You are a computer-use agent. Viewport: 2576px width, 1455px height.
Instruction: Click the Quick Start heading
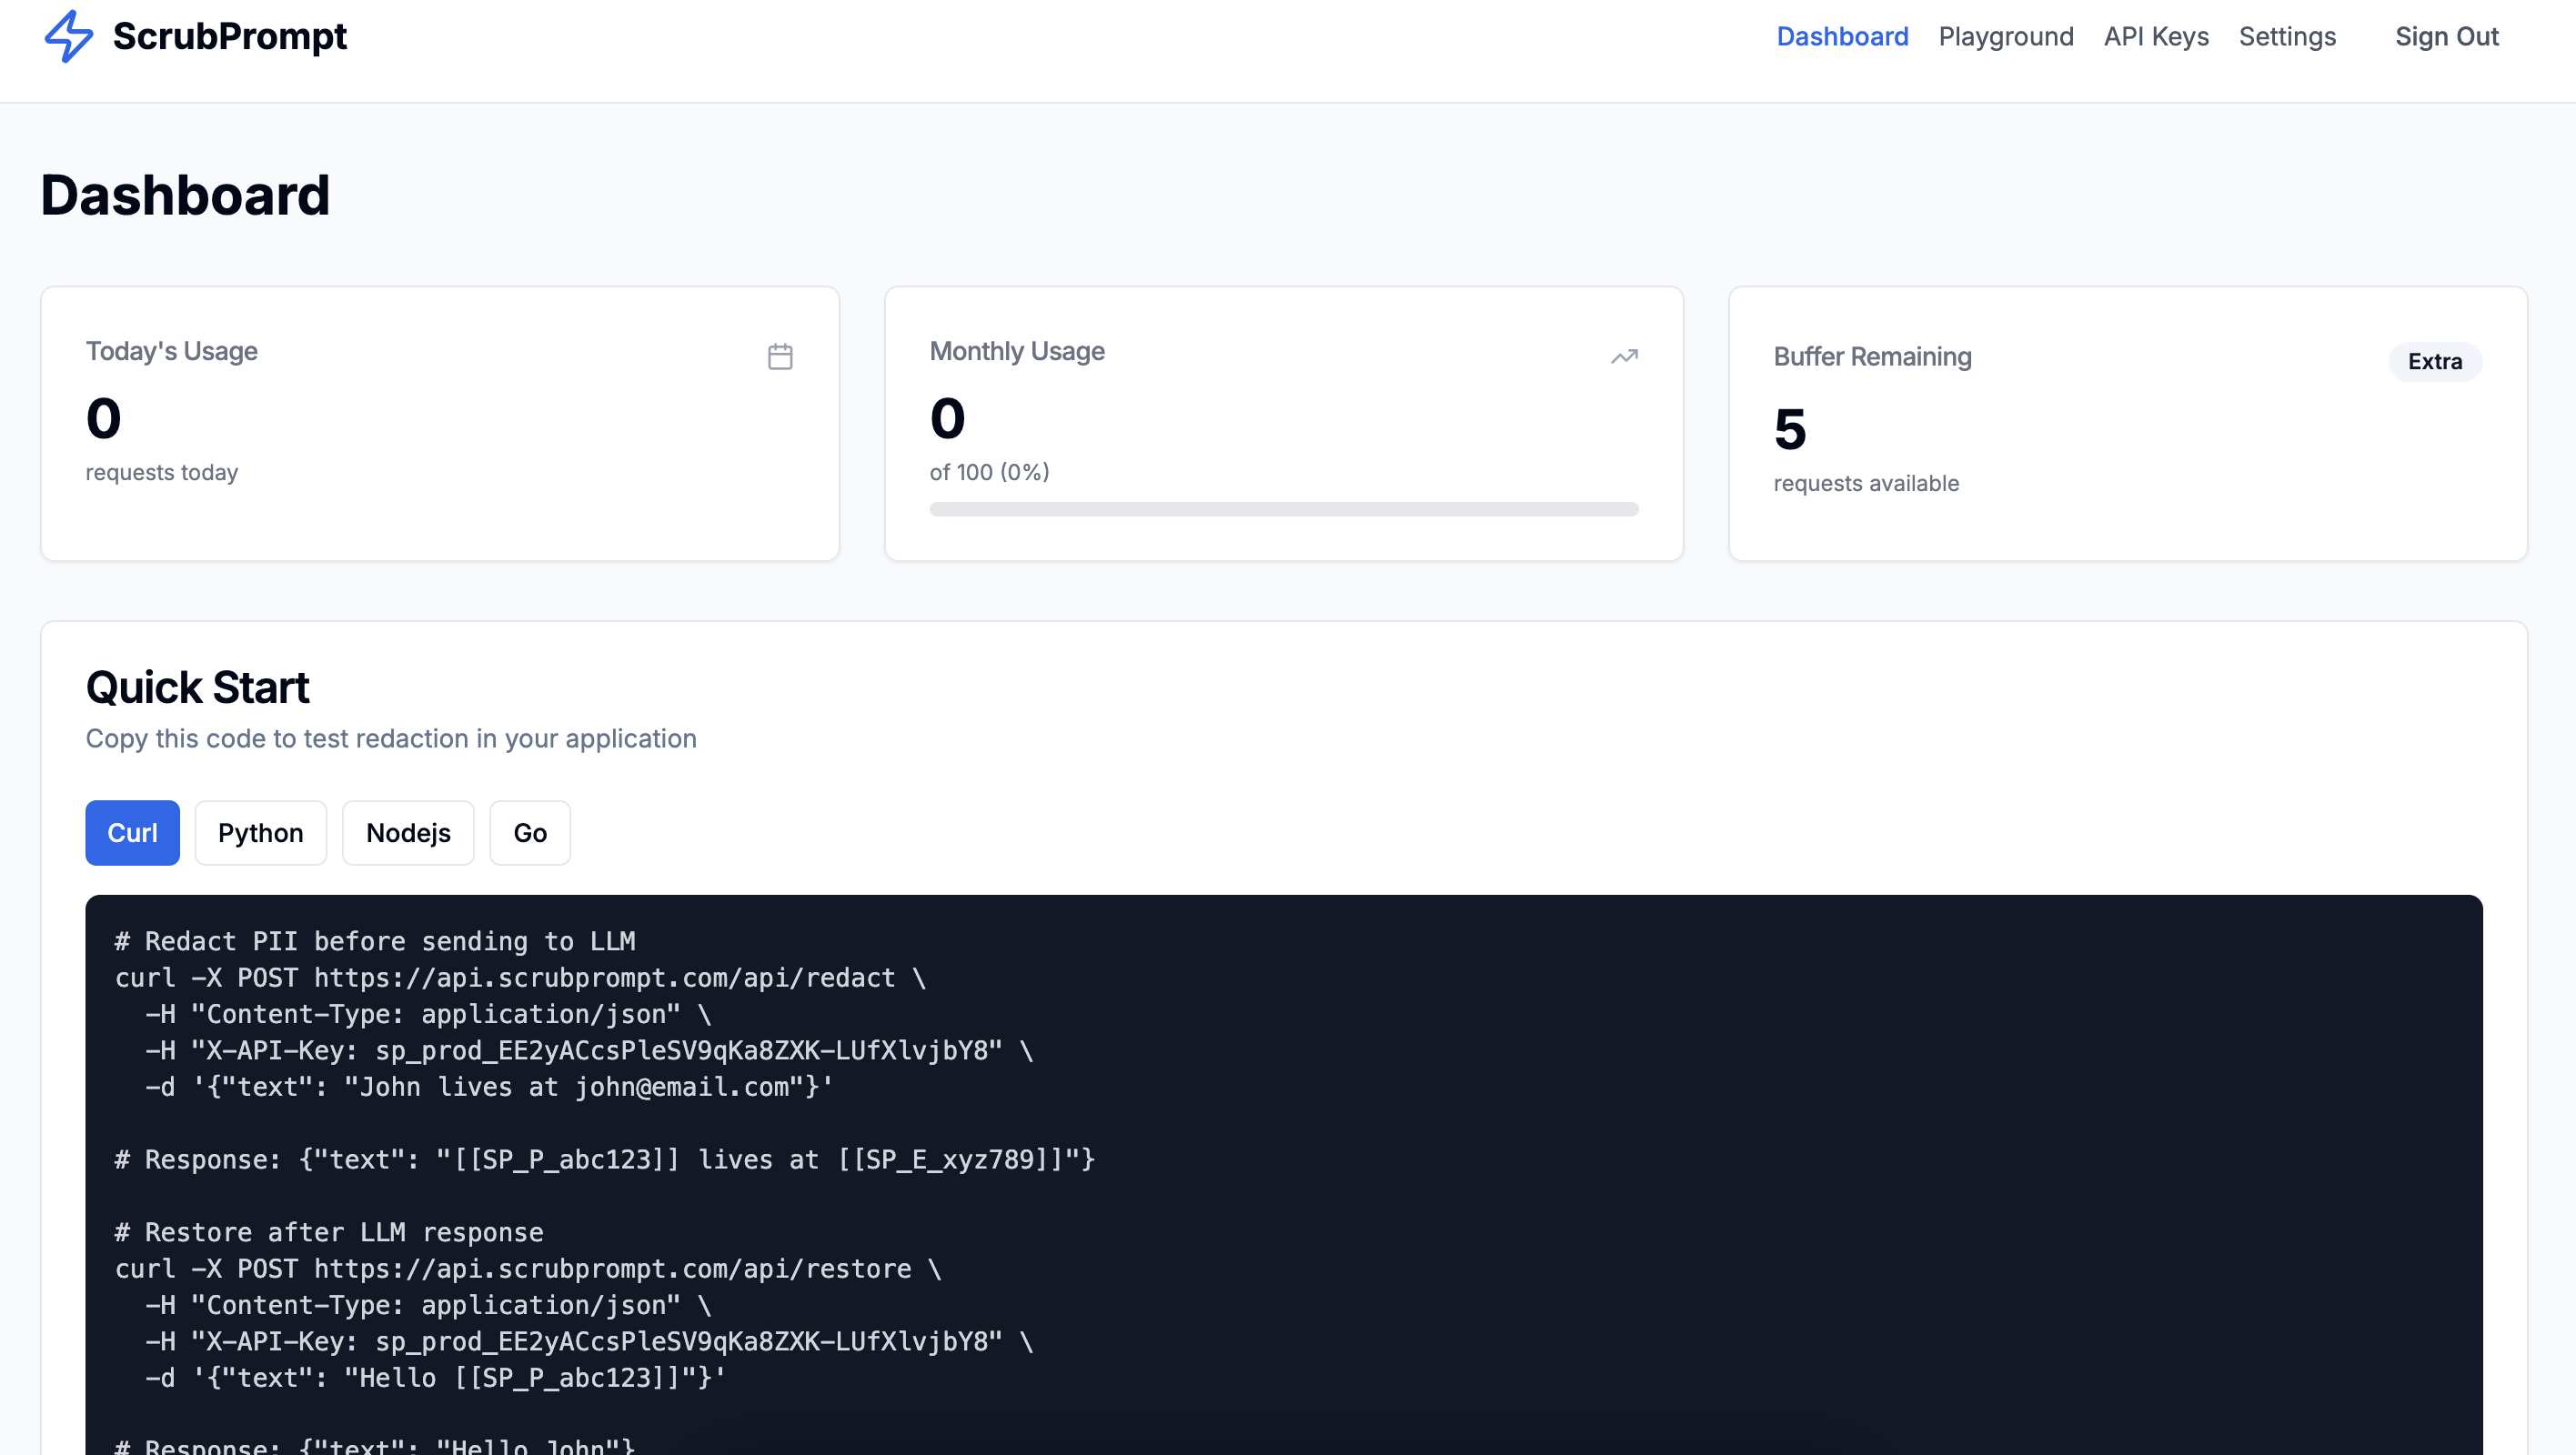(x=197, y=687)
